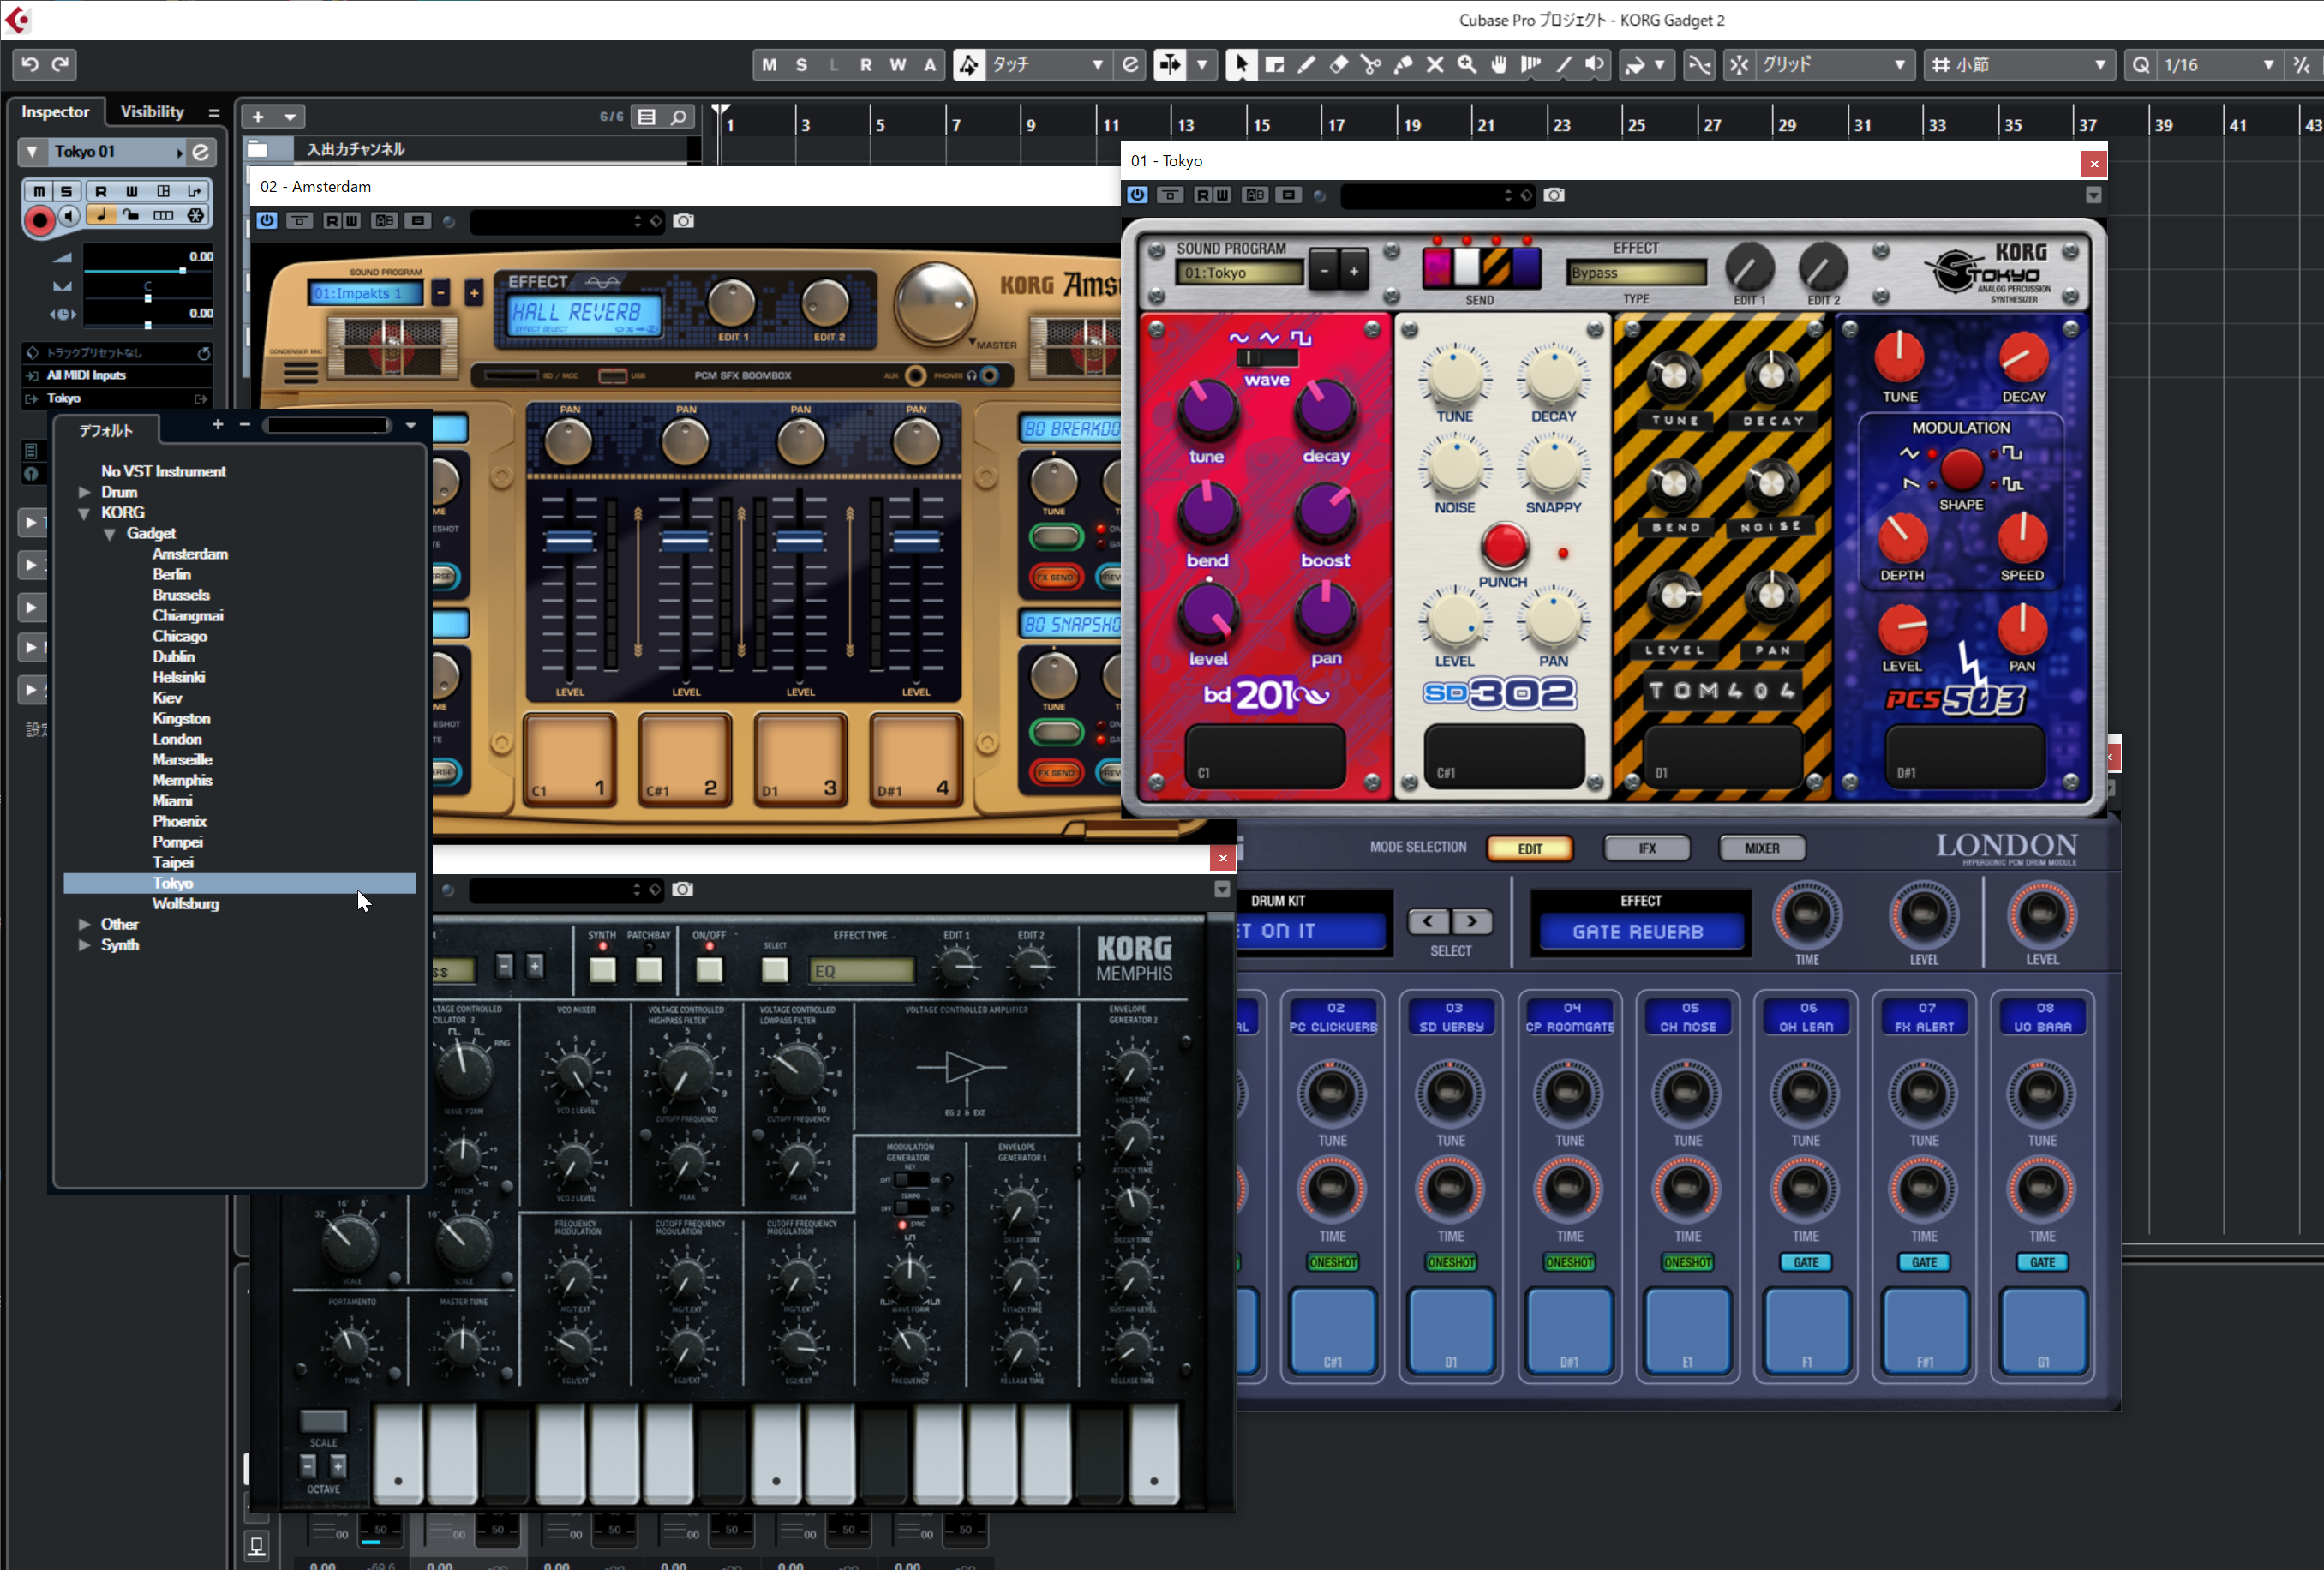Expand the Drum category in instrument list

(x=85, y=493)
